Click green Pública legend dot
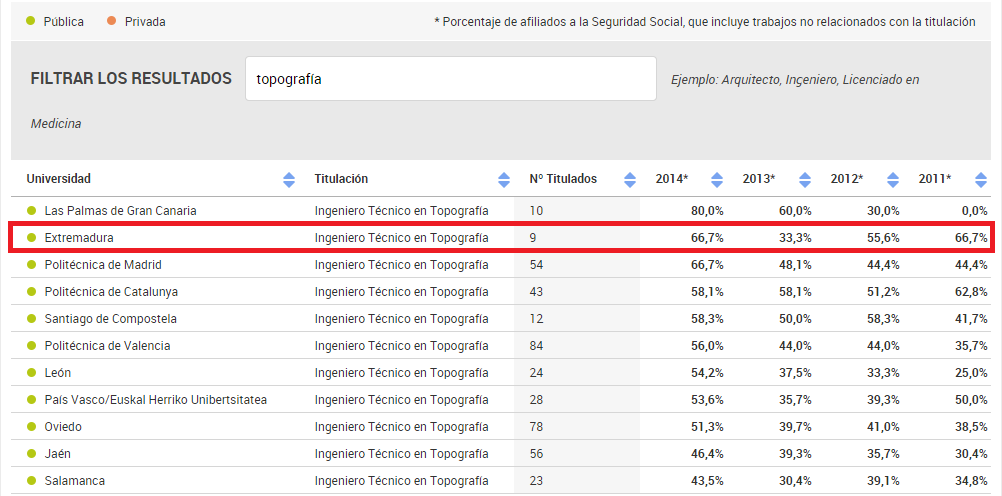The width and height of the screenshot is (1002, 496). (30, 21)
